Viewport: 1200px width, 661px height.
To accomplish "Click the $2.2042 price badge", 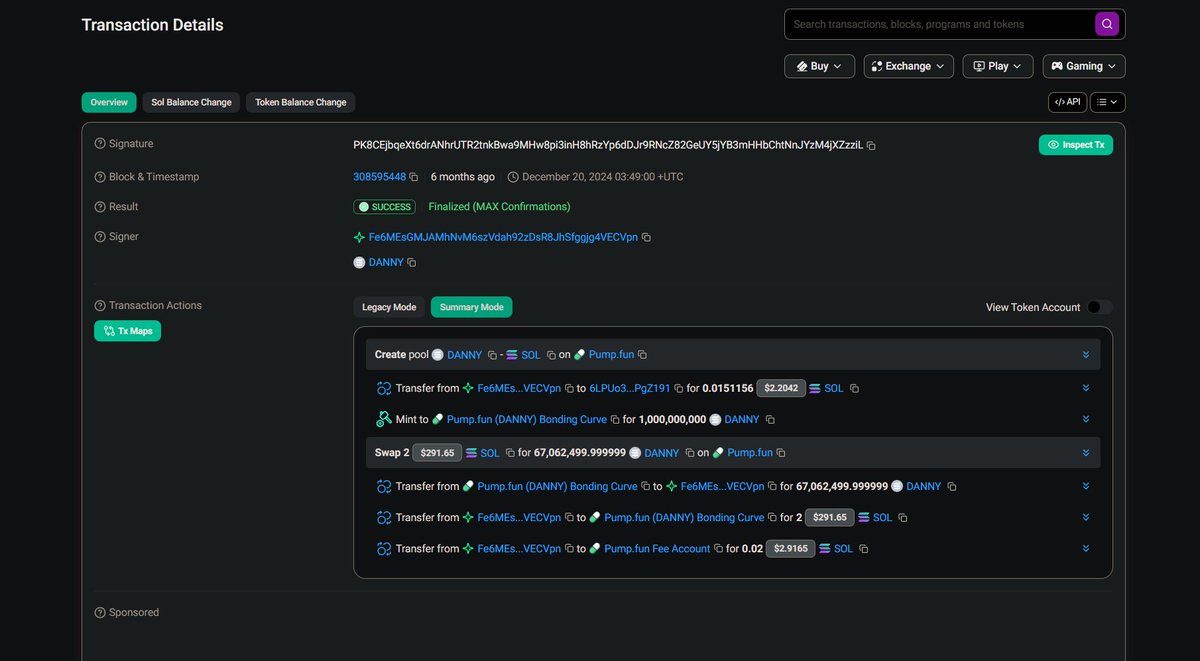I will [x=780, y=388].
